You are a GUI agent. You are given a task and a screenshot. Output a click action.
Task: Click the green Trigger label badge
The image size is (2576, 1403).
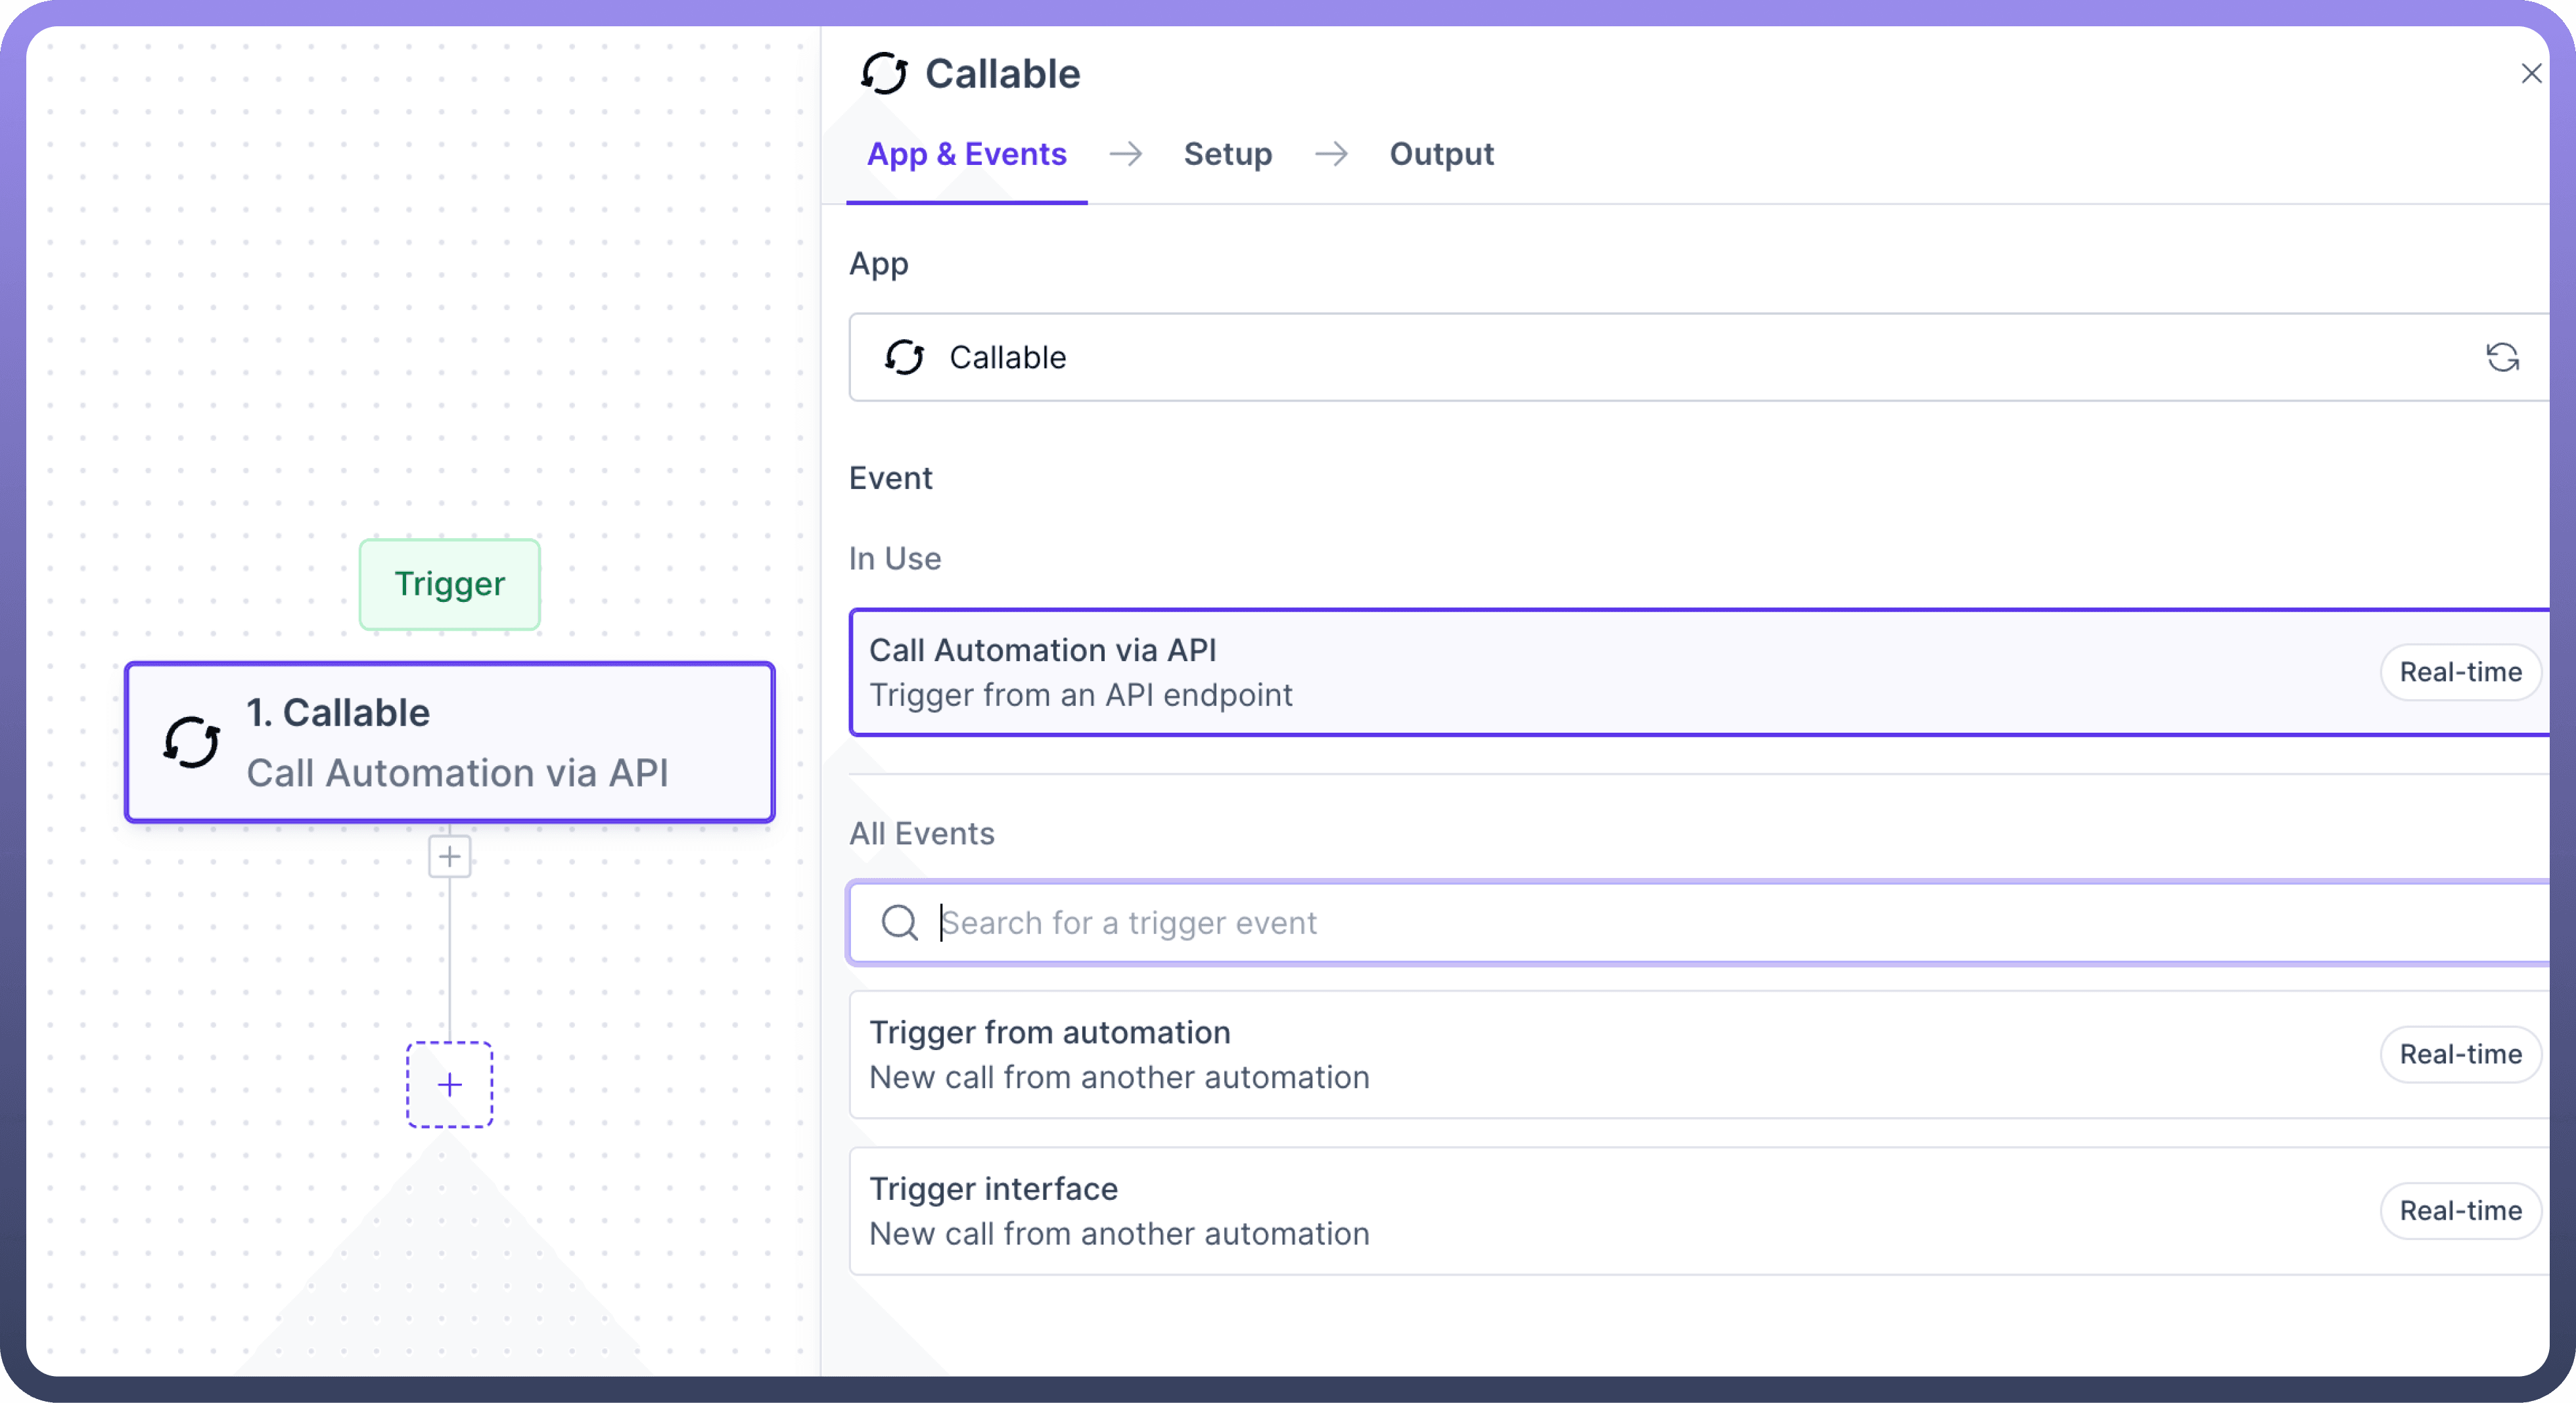click(x=450, y=584)
